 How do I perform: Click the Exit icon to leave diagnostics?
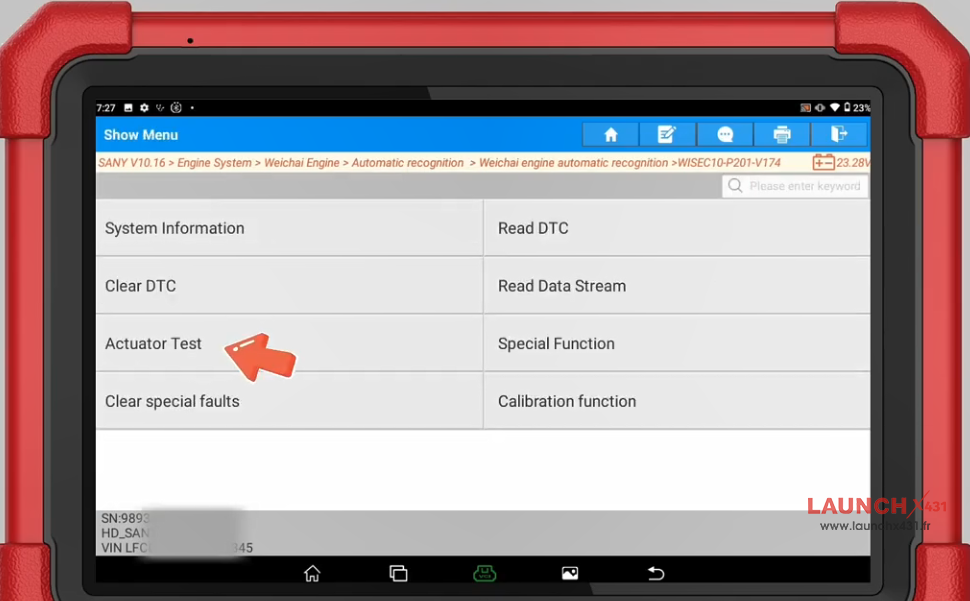pyautogui.click(x=839, y=134)
